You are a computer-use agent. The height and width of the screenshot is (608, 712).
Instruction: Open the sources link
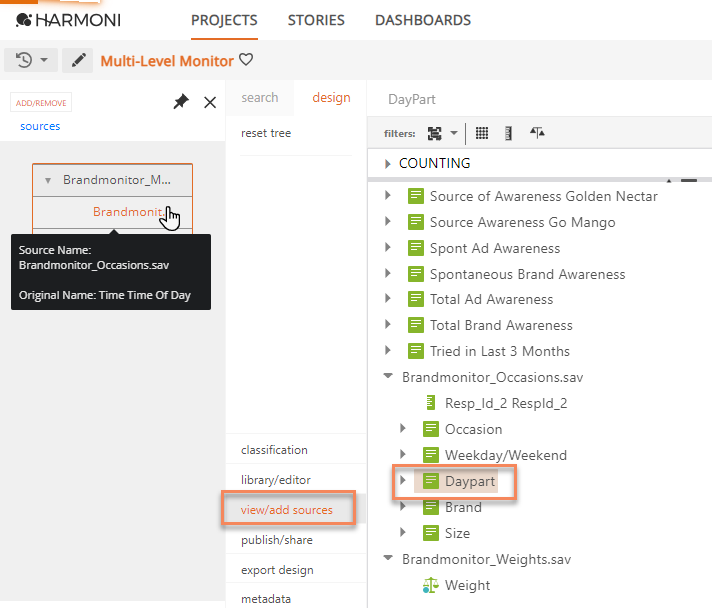click(40, 126)
